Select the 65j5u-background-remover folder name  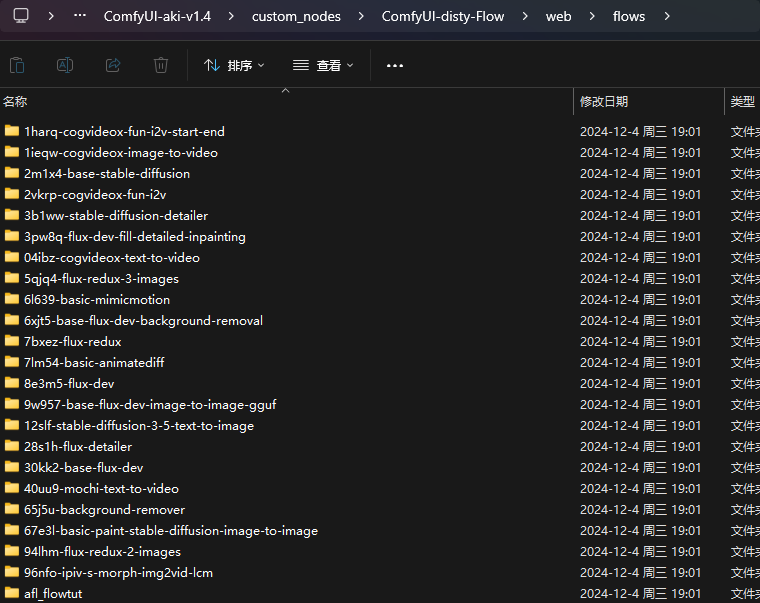click(104, 509)
